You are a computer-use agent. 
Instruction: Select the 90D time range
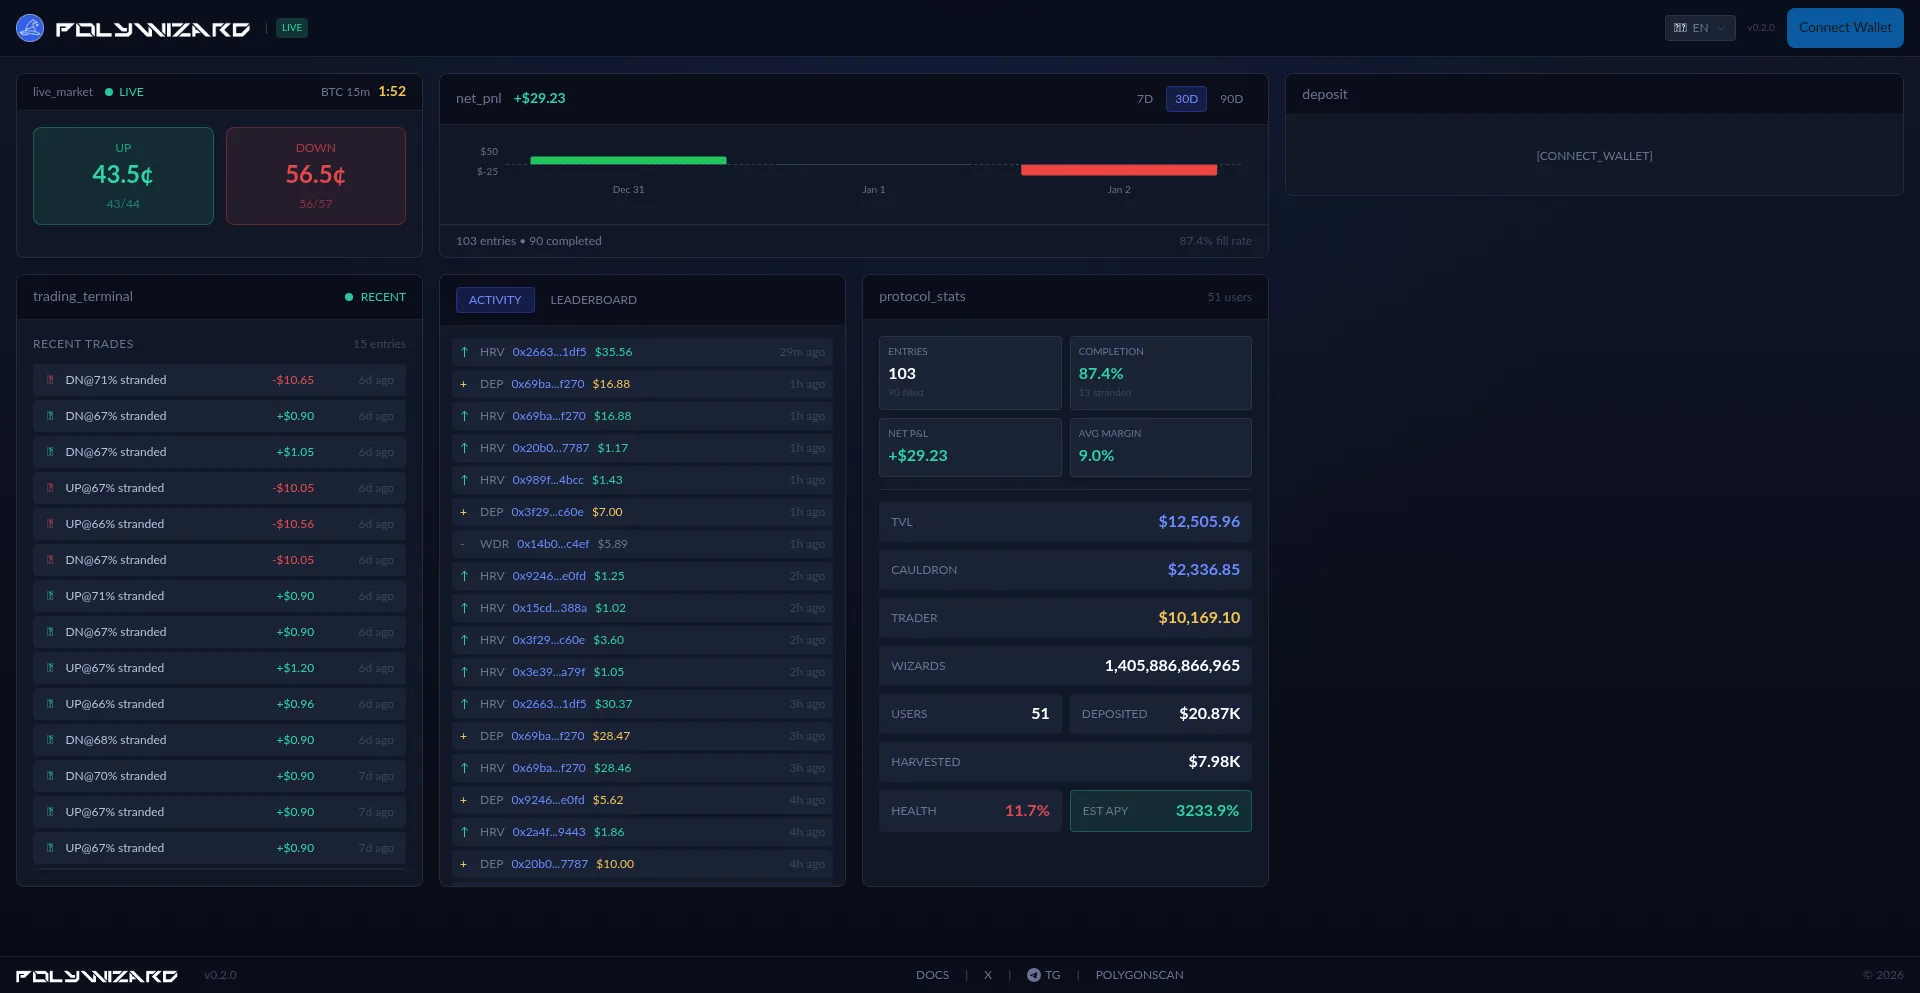(x=1231, y=99)
